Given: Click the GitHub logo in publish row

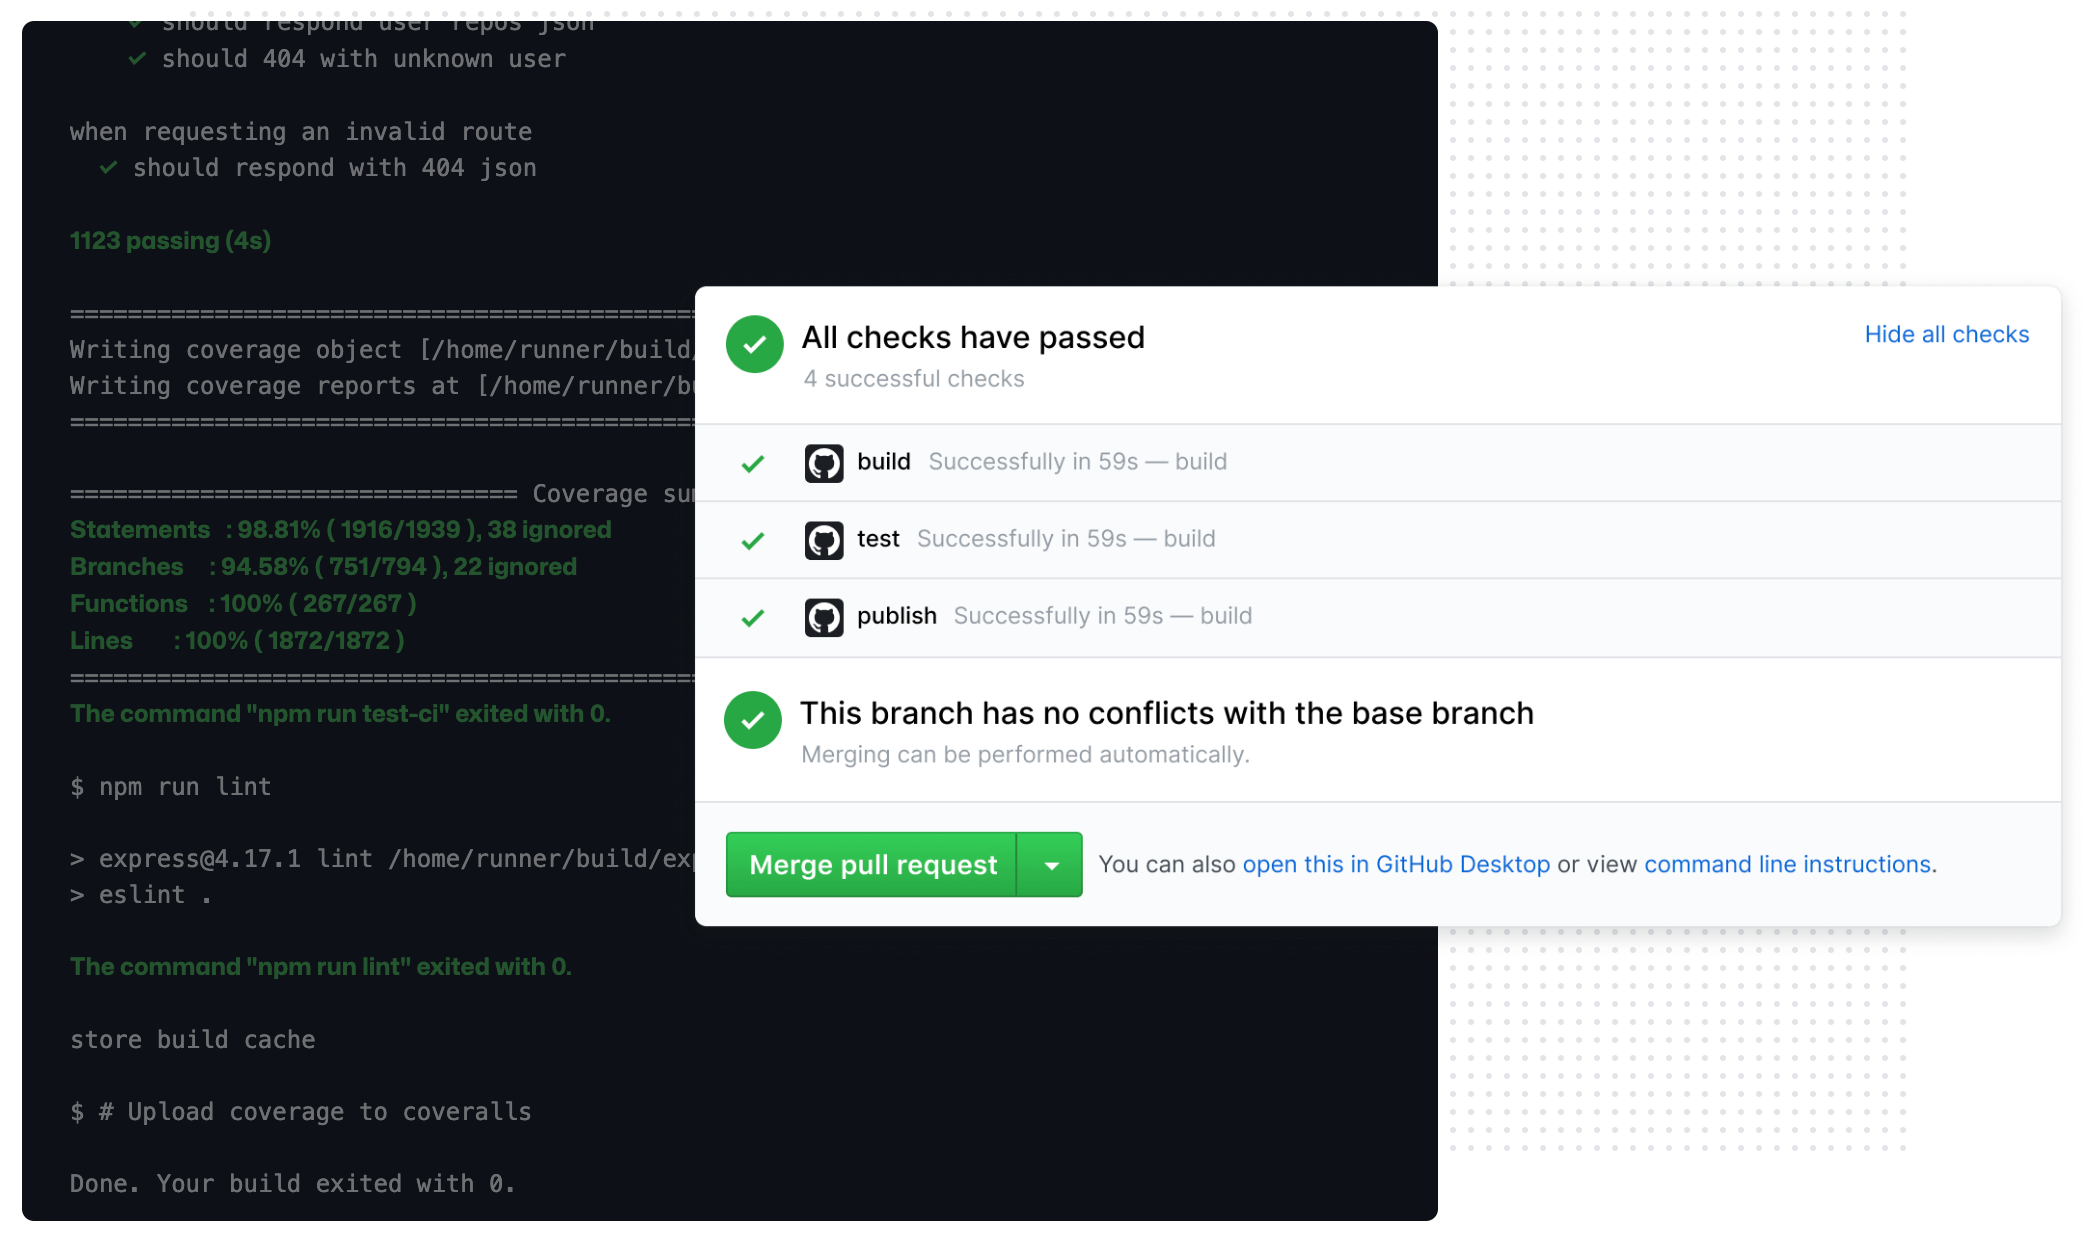Looking at the screenshot, I should [x=824, y=617].
